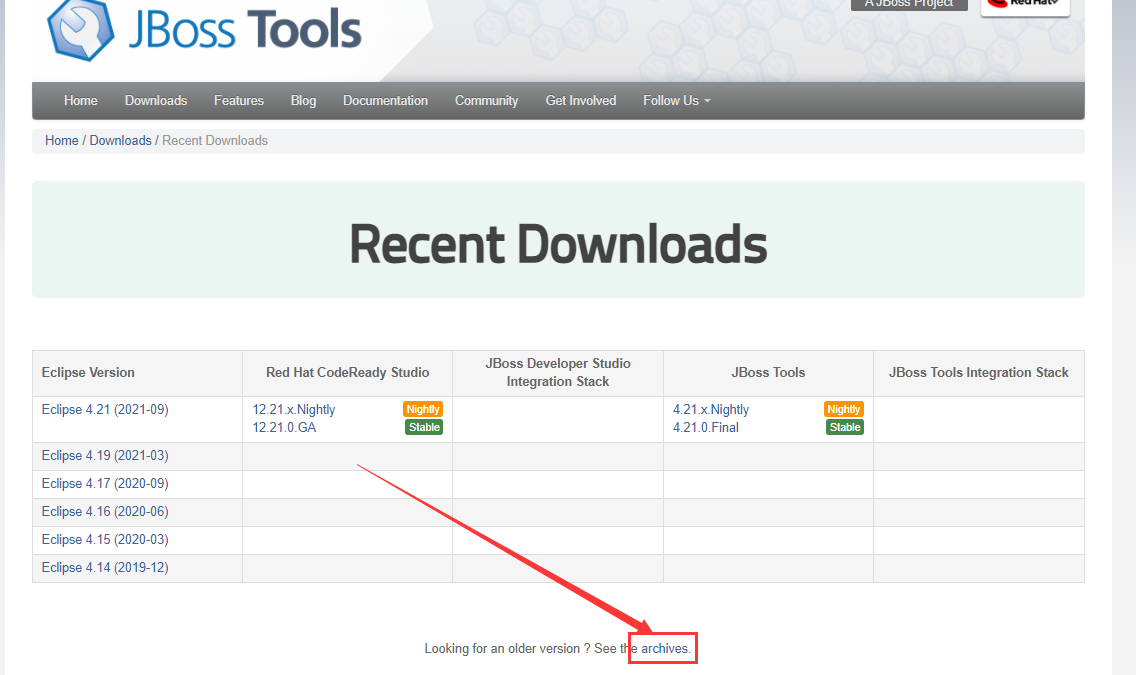Open Eclipse 4.17 (2020-09) link
This screenshot has height=675, width=1136.
click(105, 484)
